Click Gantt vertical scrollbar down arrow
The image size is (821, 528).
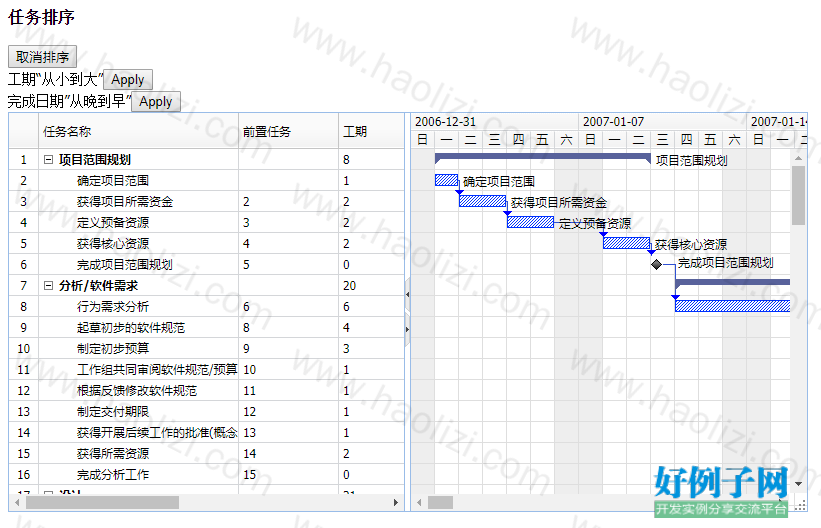[798, 484]
